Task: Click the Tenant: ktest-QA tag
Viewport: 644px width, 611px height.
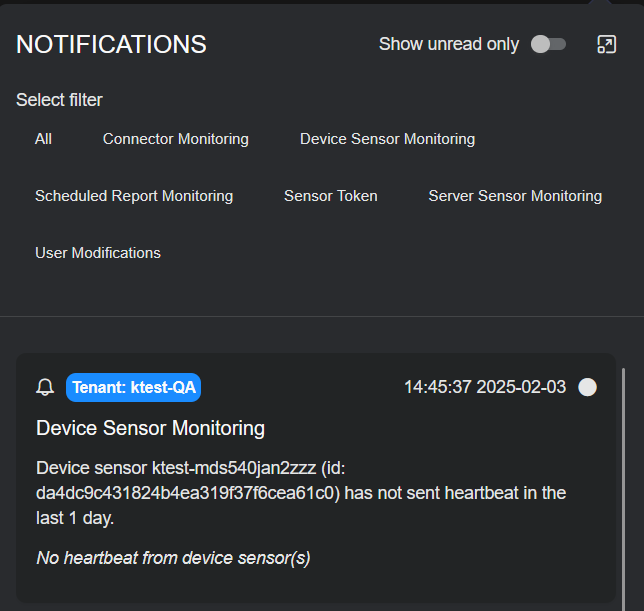Action: point(134,388)
